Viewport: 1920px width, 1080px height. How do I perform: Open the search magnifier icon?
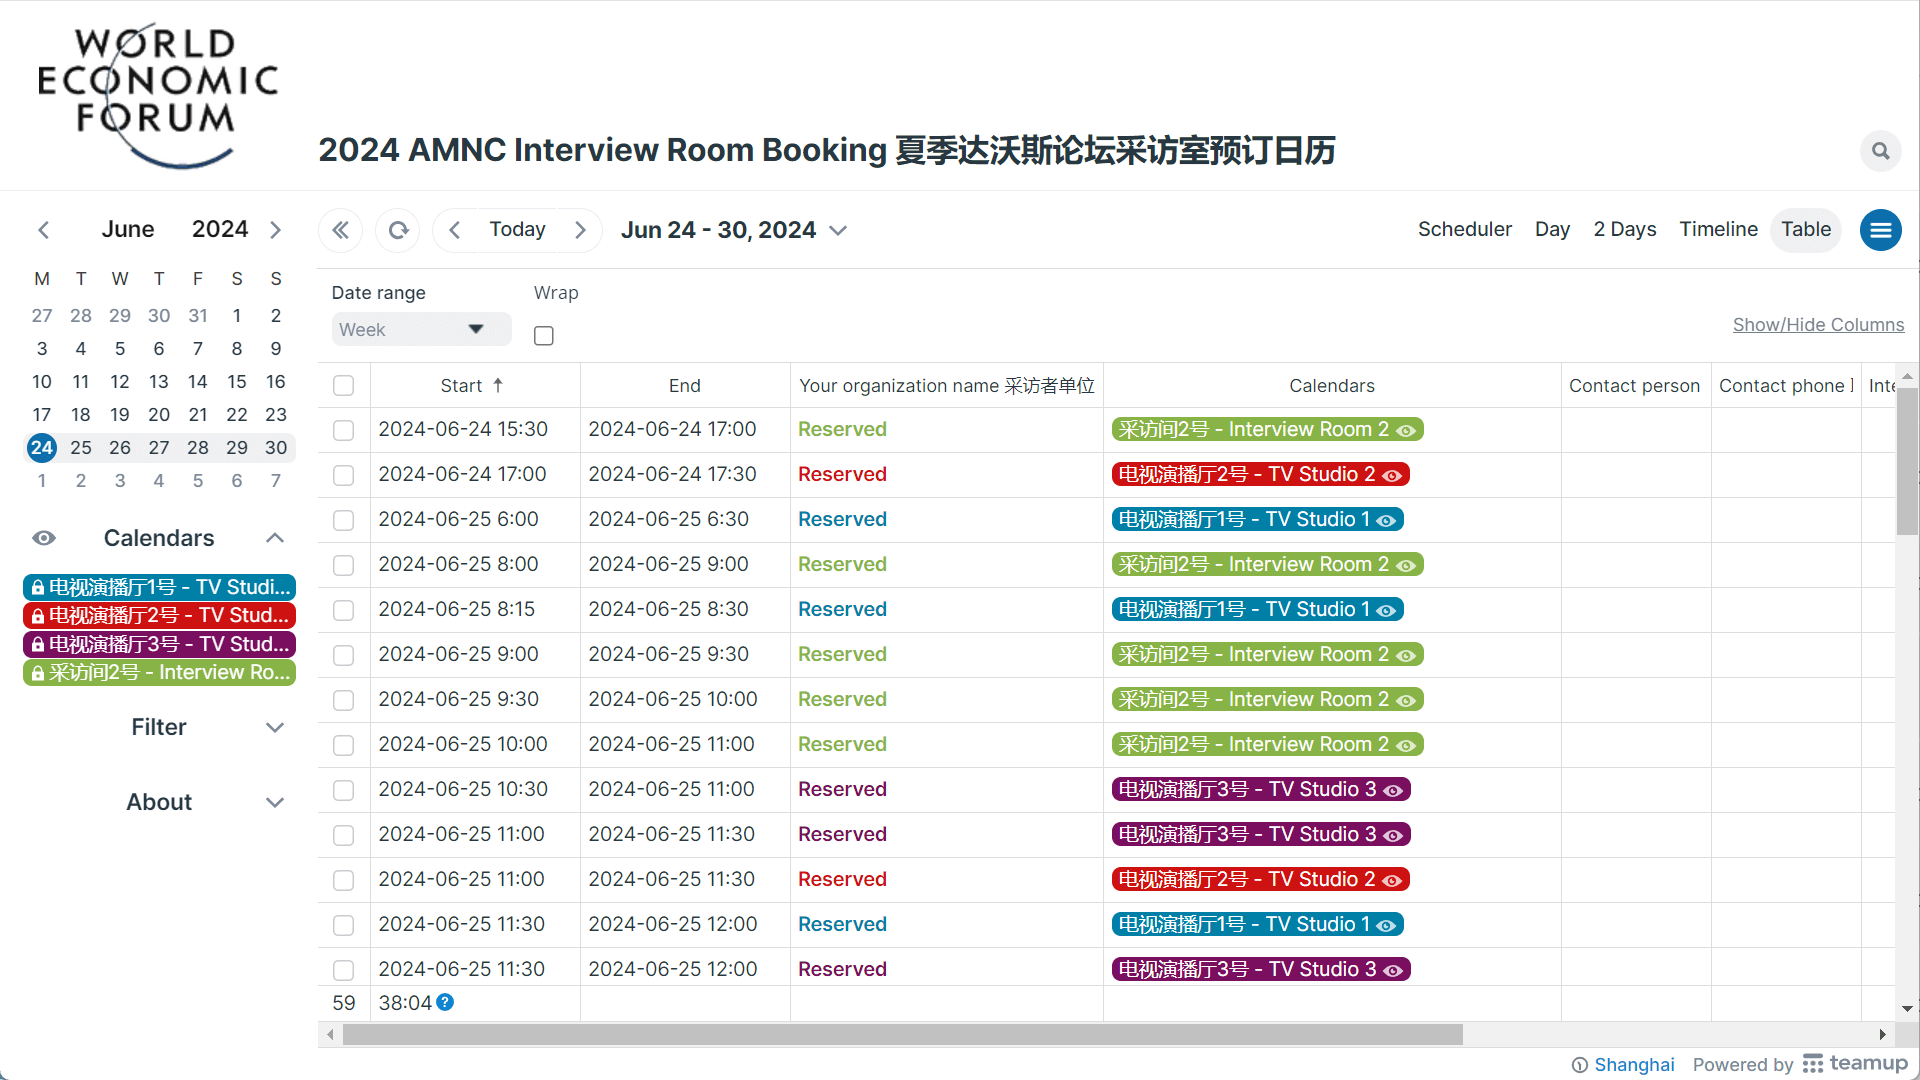point(1880,151)
